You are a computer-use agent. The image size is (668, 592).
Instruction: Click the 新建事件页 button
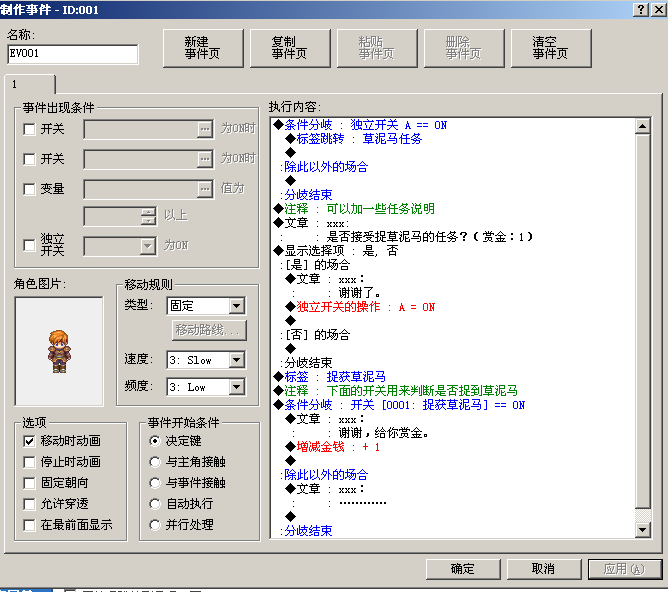click(x=203, y=48)
